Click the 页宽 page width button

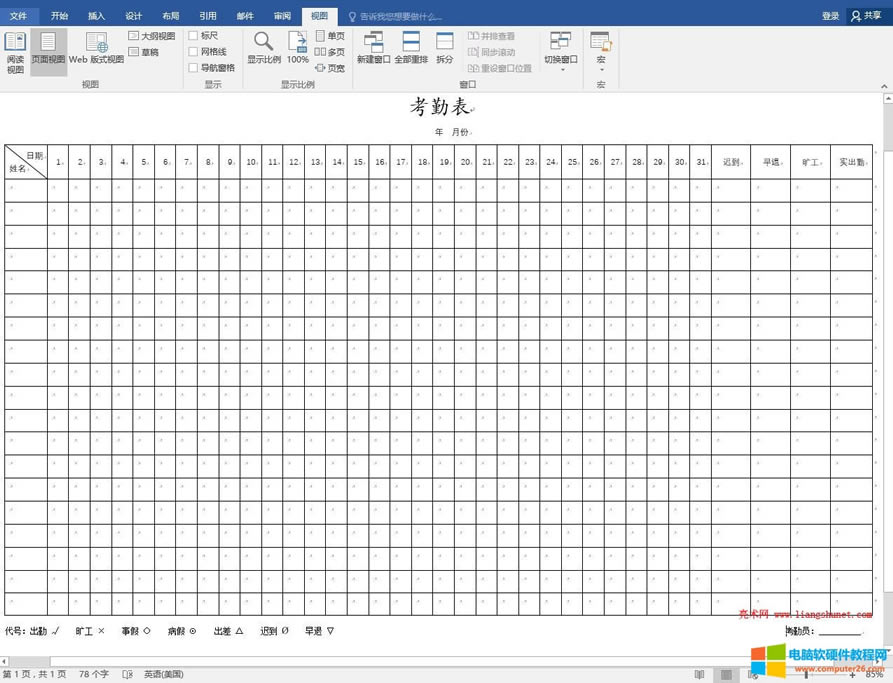pos(331,68)
